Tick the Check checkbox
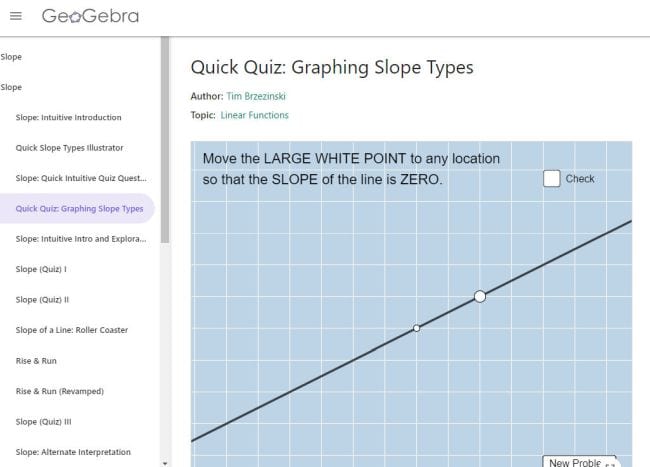The image size is (650, 467). pos(551,179)
